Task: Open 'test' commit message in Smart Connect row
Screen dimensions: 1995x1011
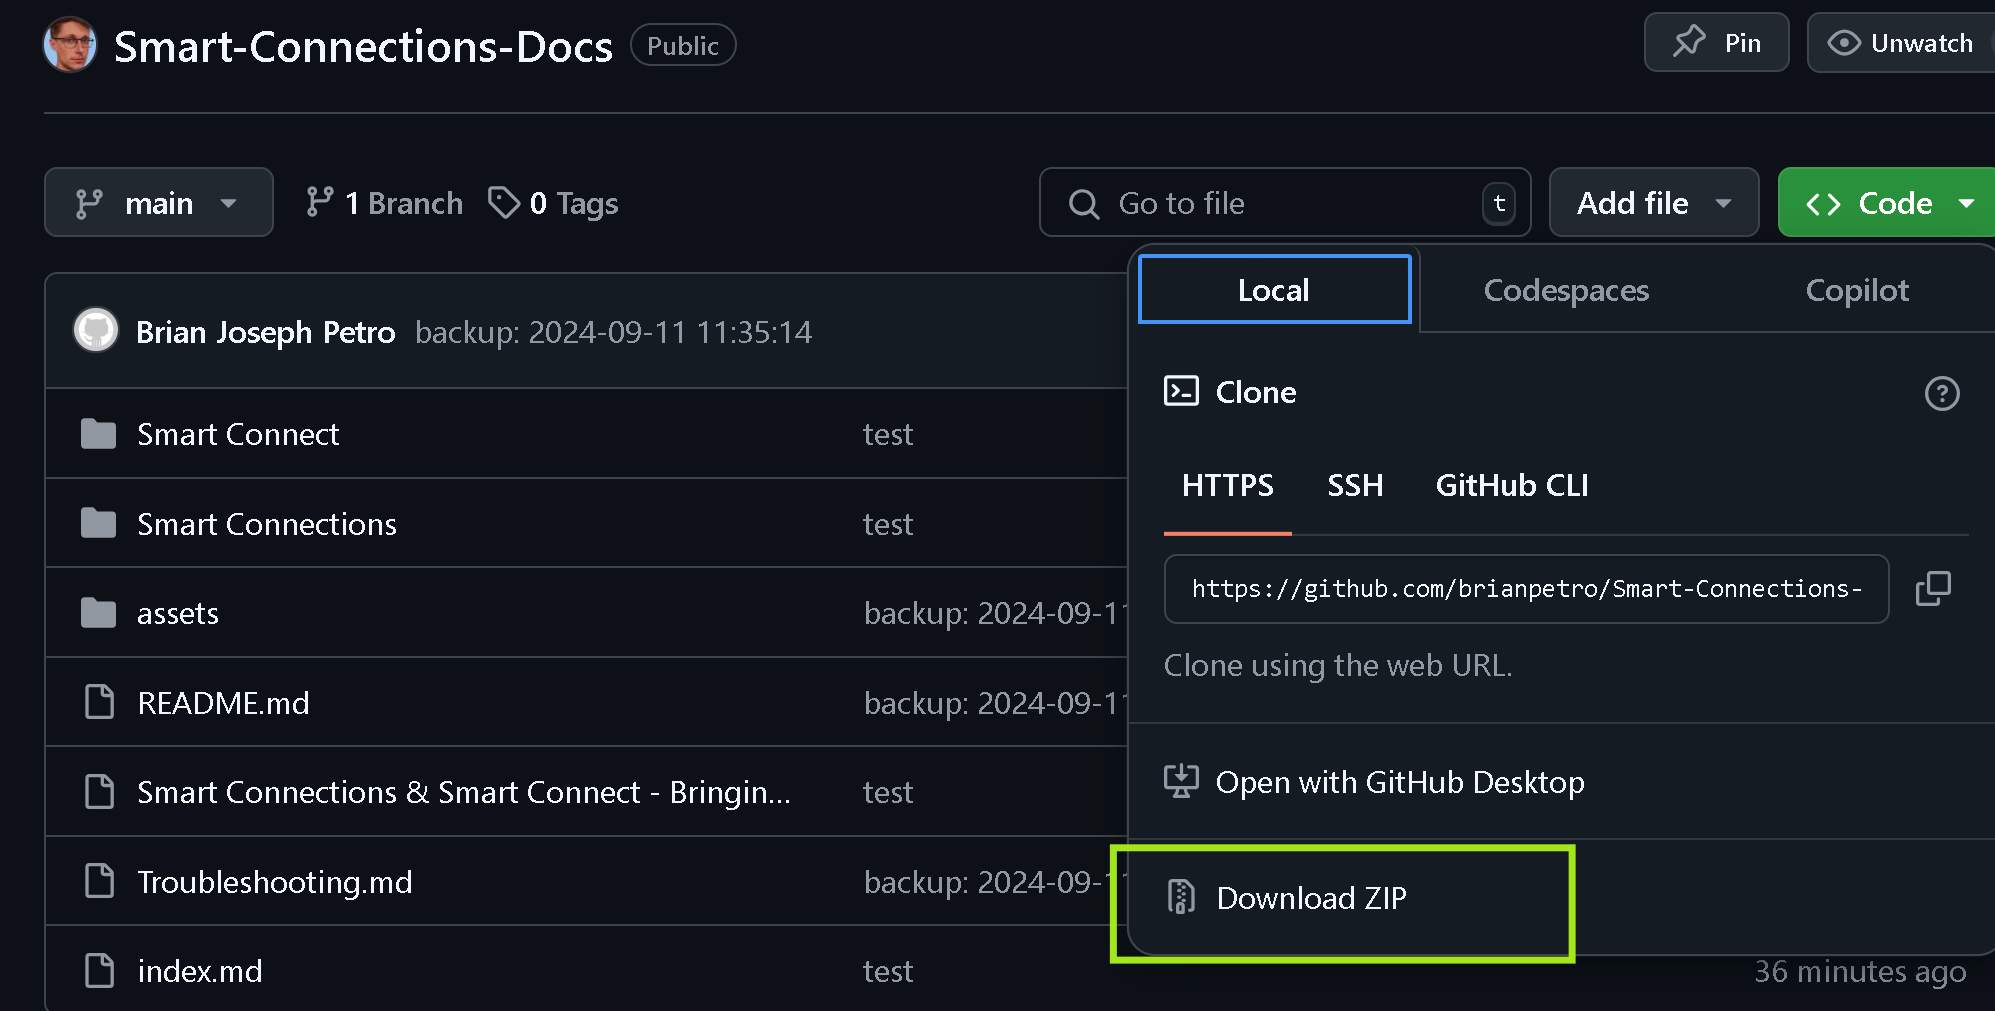Action: tap(888, 434)
